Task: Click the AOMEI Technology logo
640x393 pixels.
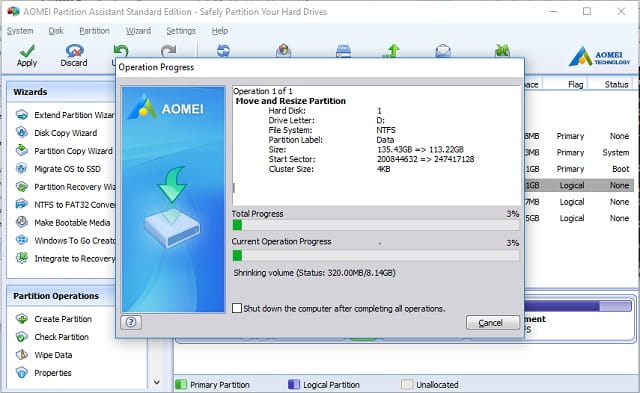Action: [x=600, y=56]
